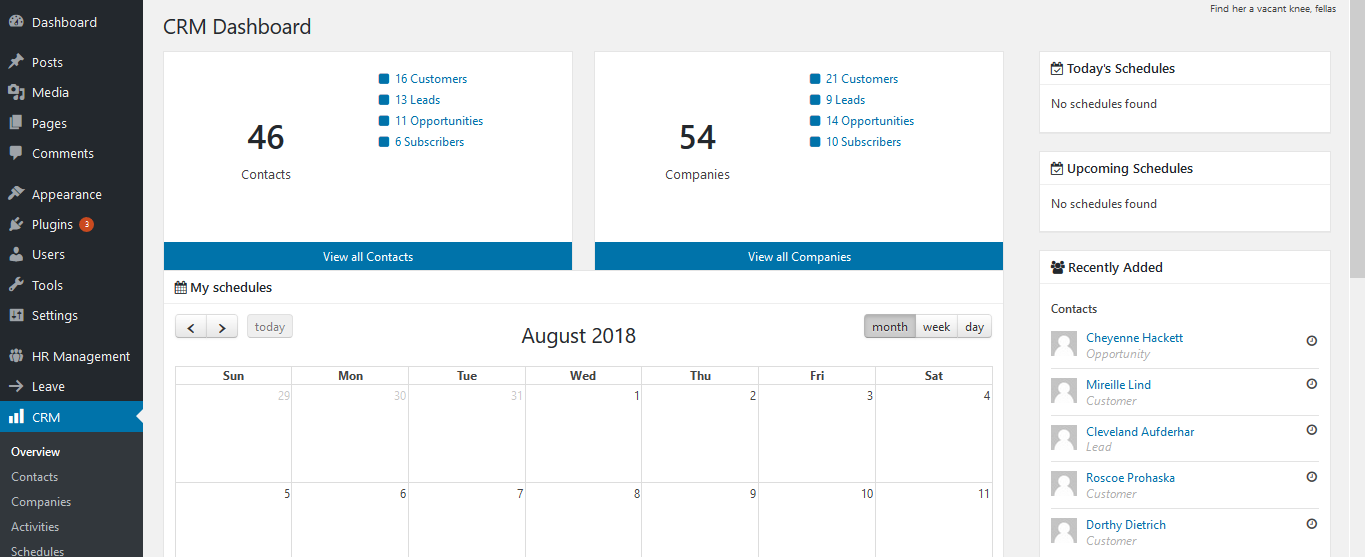Click the Users person icon

point(16,254)
